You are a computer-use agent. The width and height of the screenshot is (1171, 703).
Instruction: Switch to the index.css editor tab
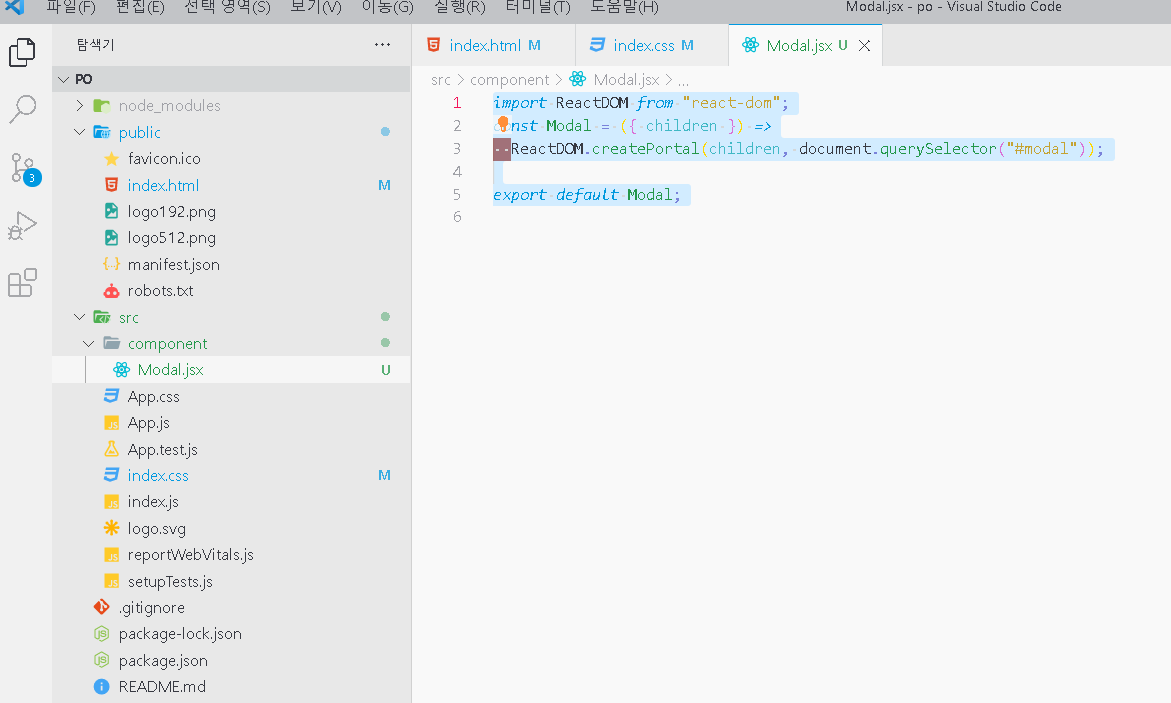[651, 46]
